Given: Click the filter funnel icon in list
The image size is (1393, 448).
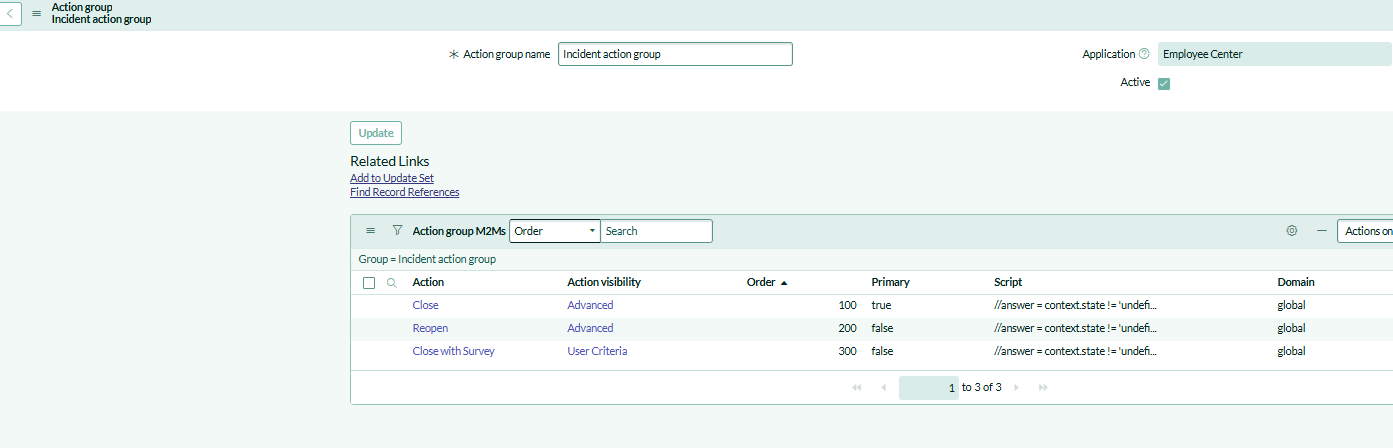Looking at the screenshot, I should (397, 231).
